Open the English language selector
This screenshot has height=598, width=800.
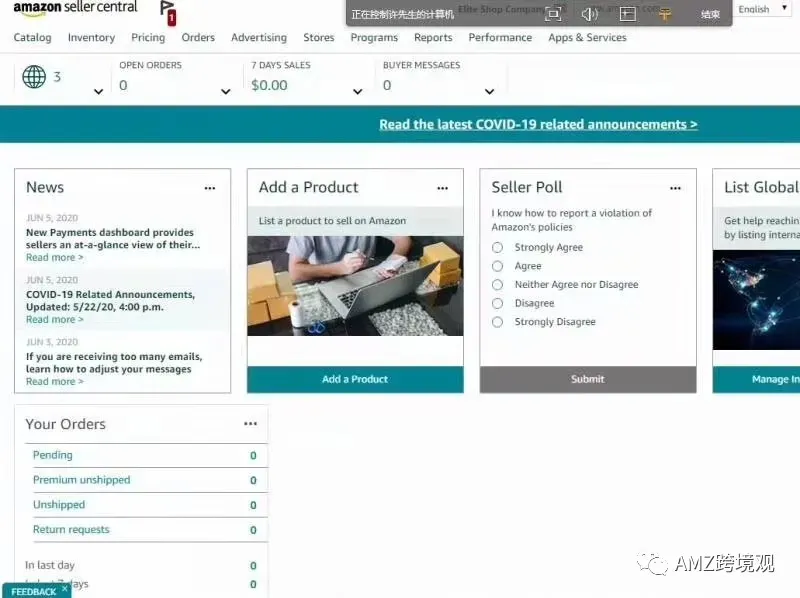pyautogui.click(x=762, y=9)
